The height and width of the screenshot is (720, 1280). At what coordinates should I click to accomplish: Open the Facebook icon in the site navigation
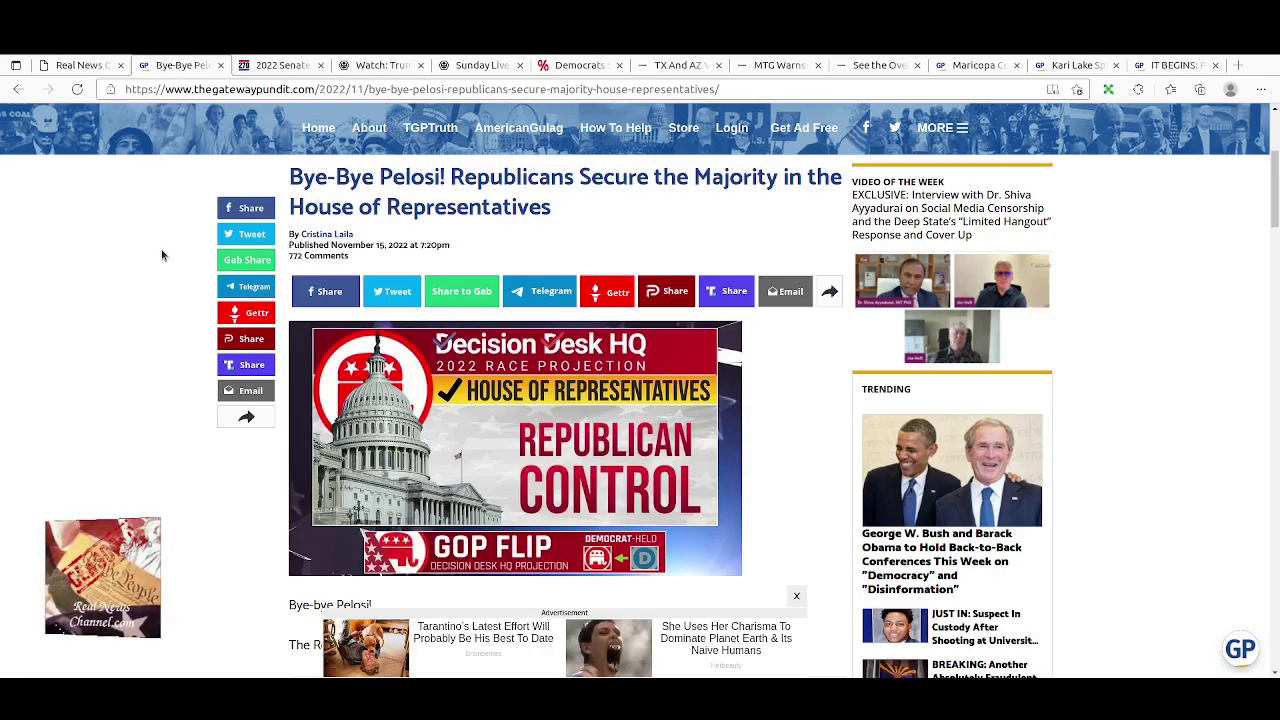(866, 128)
